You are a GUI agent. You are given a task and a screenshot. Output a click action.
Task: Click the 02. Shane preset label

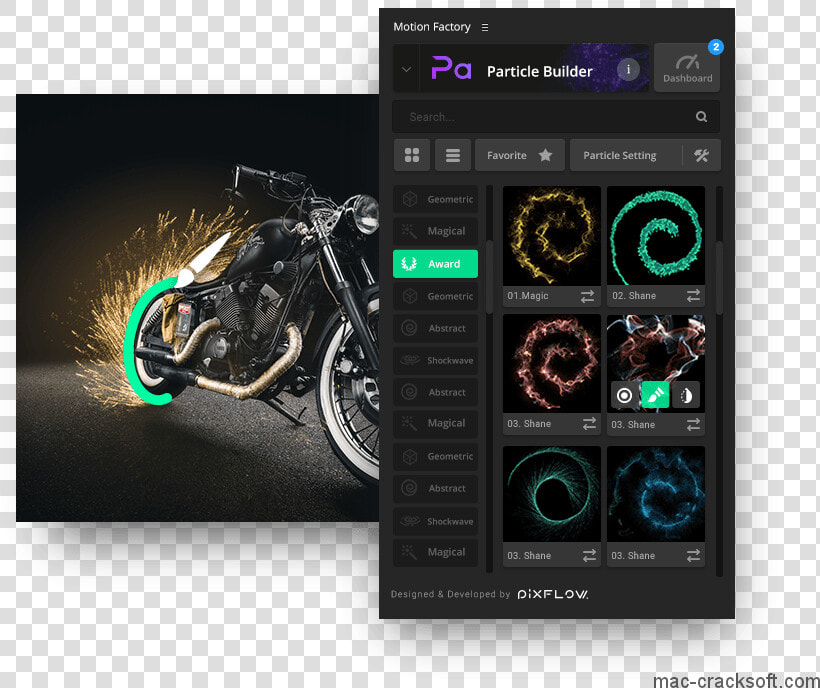[x=634, y=296]
